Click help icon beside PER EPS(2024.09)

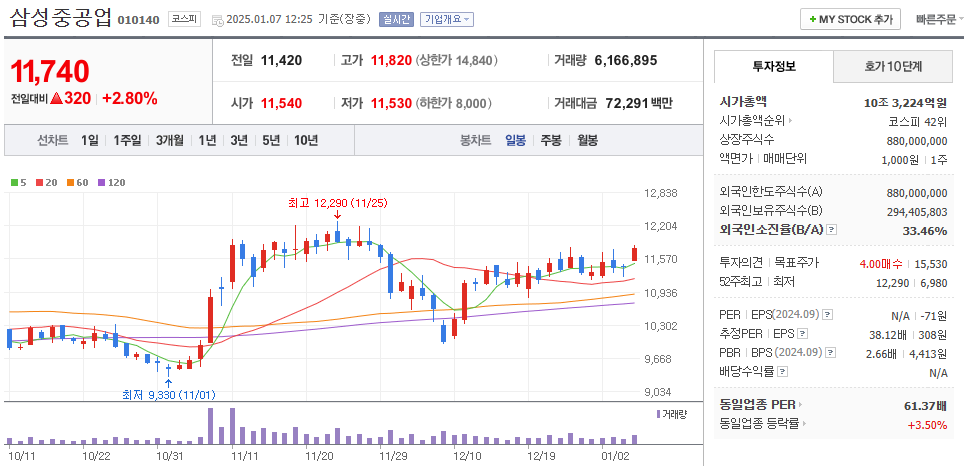tap(827, 315)
